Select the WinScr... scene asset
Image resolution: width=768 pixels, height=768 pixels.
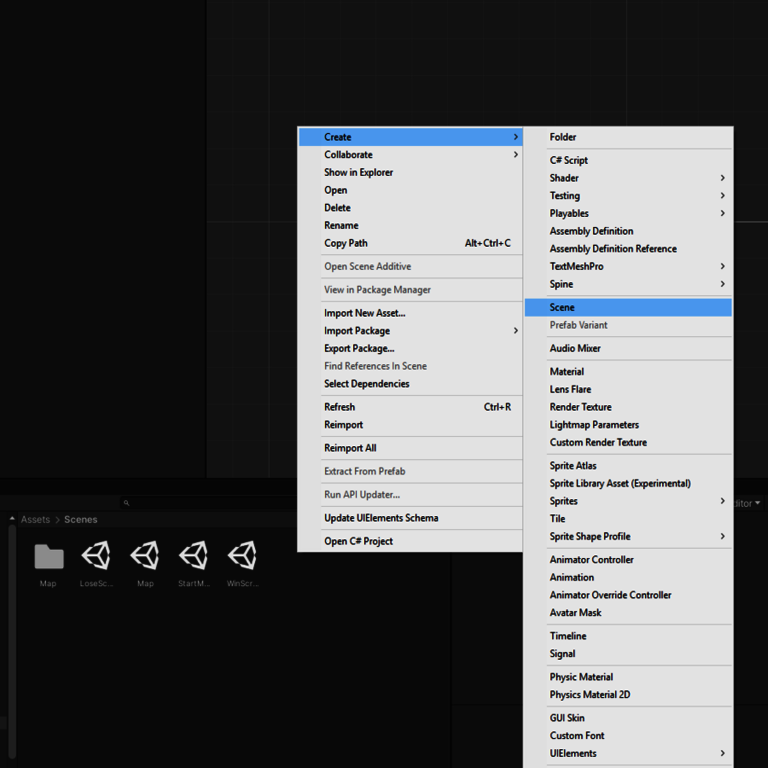tap(243, 556)
